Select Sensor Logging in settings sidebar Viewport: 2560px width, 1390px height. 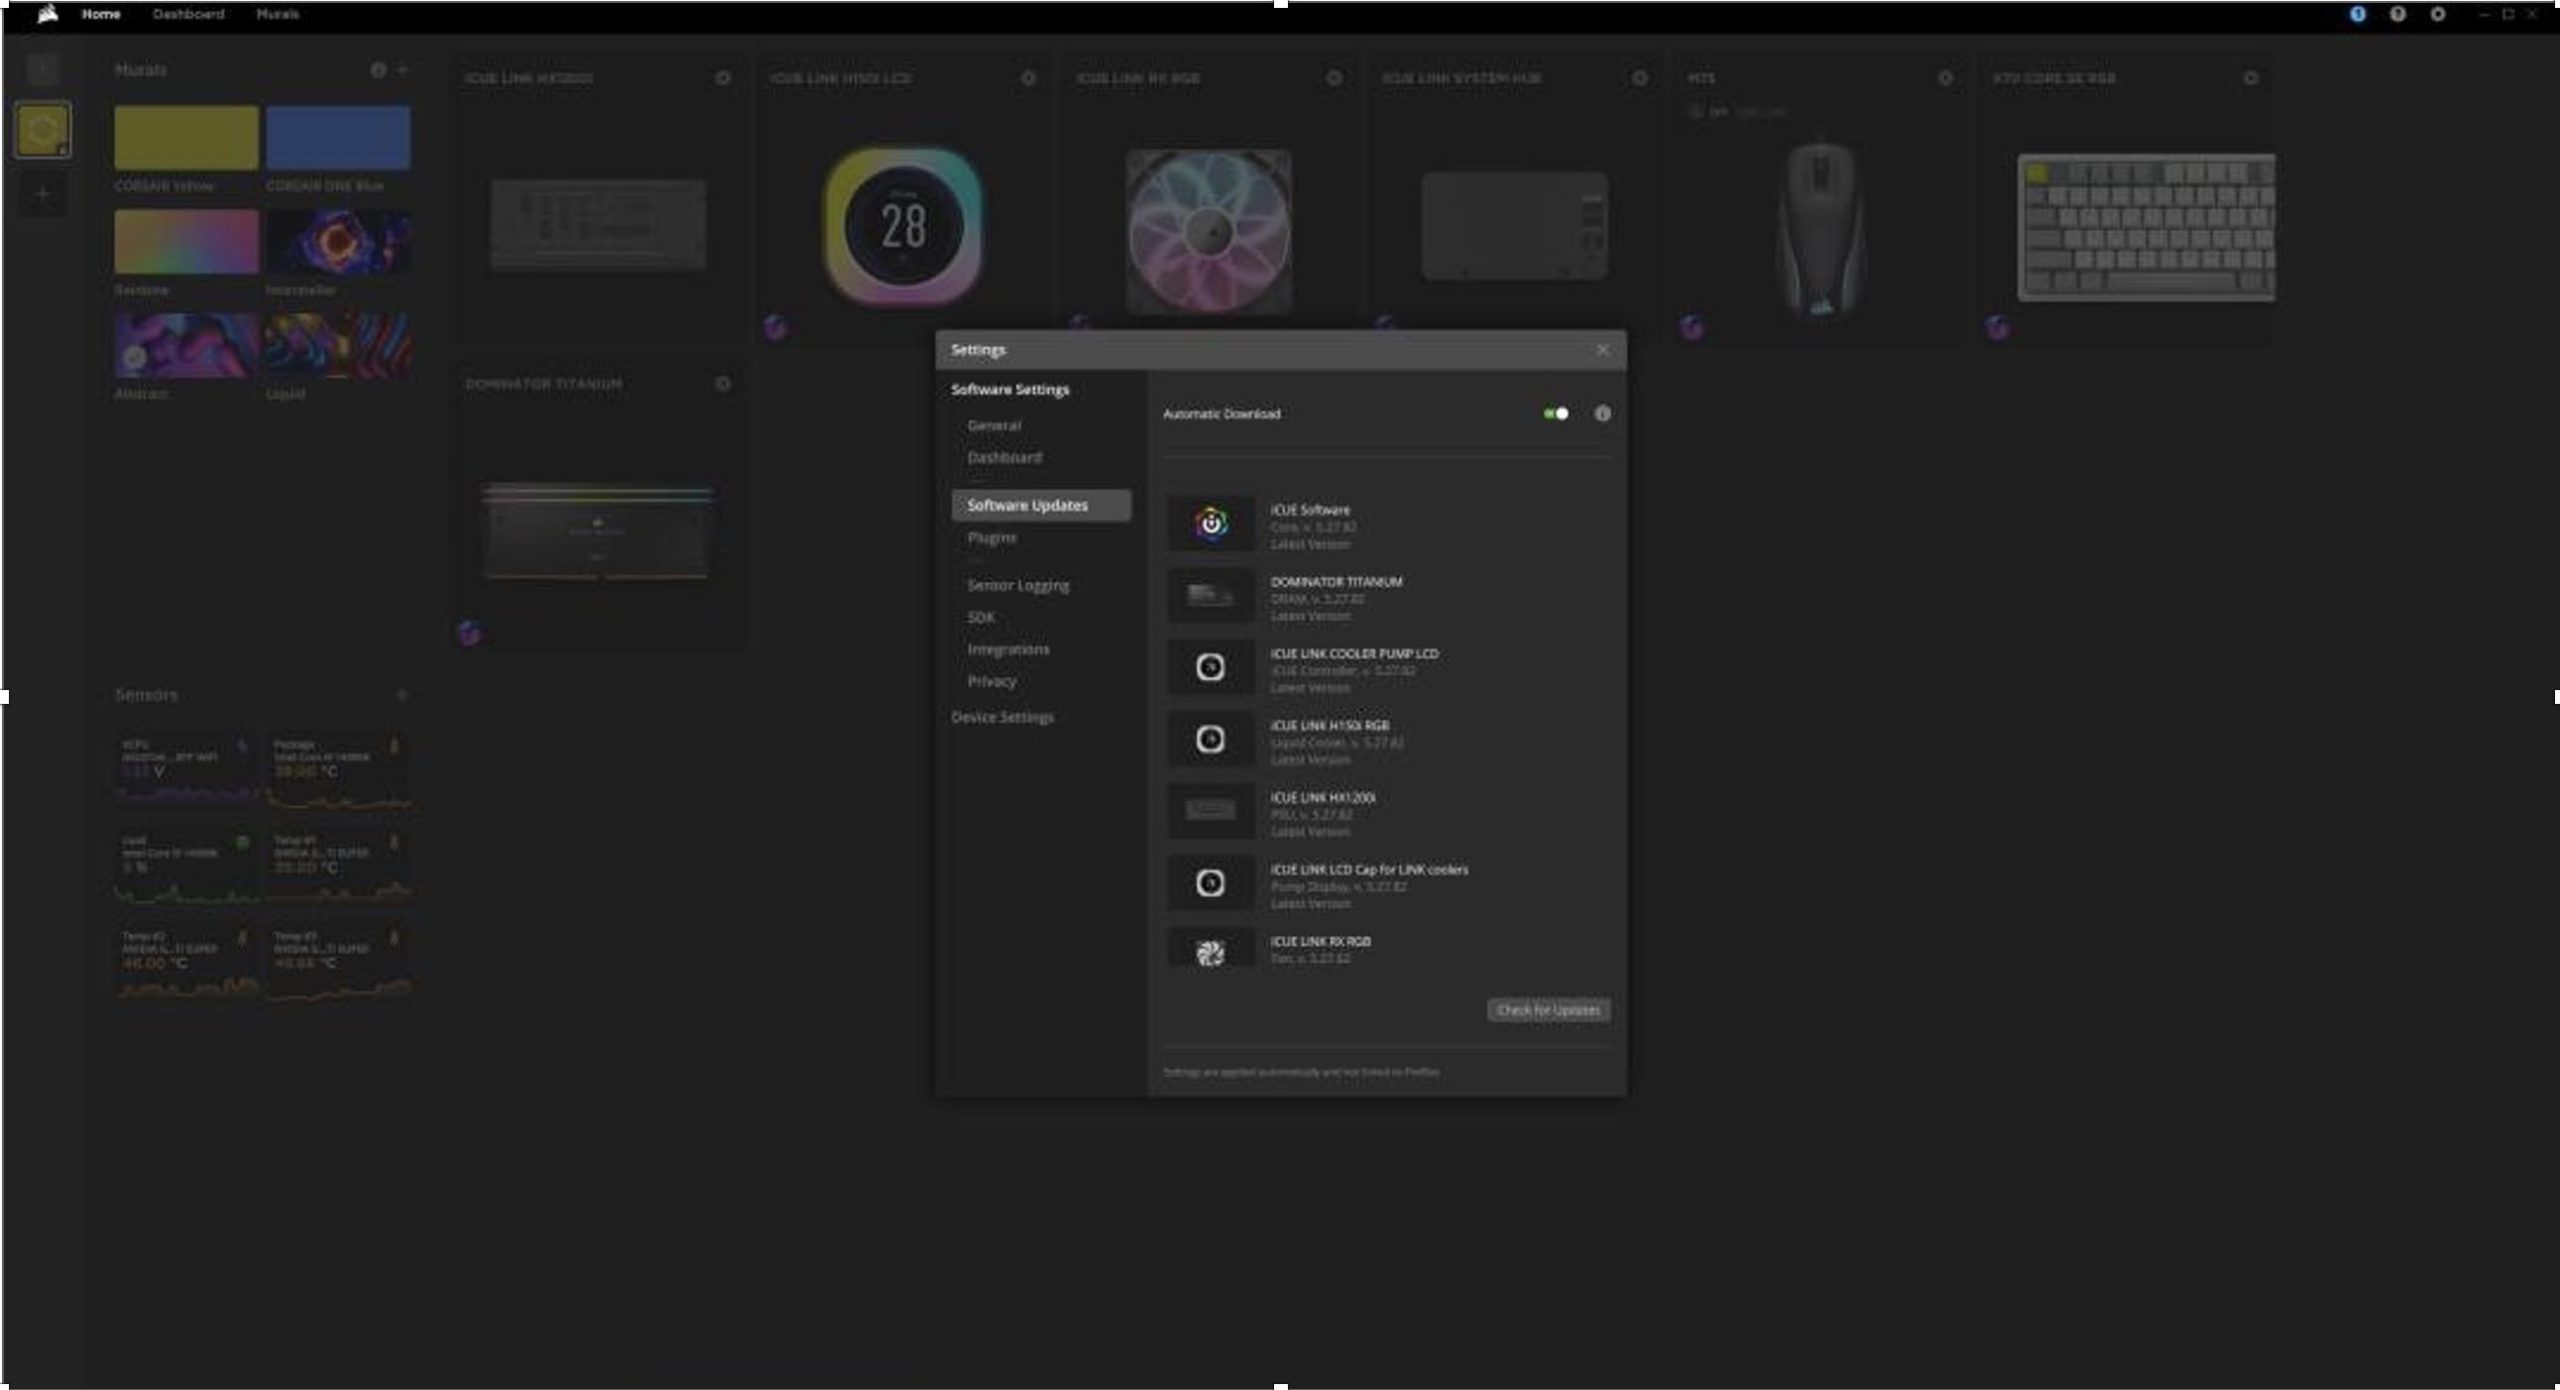(1017, 585)
